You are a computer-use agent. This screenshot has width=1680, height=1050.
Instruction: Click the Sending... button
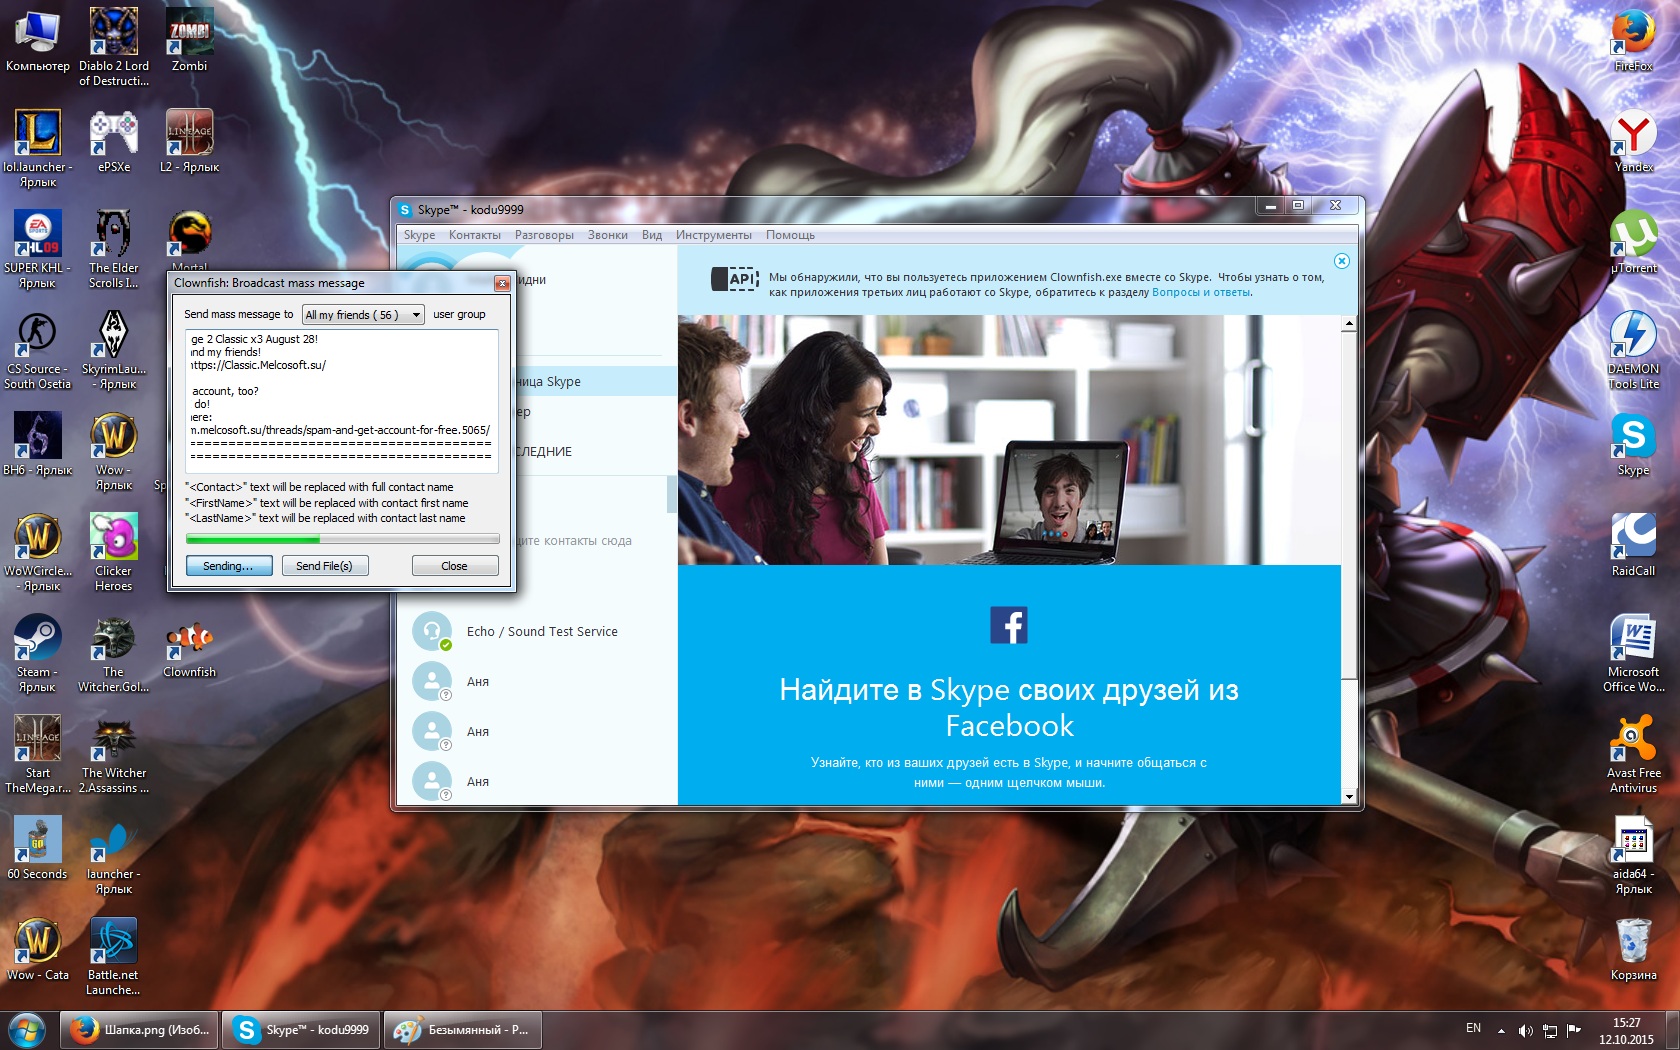click(x=228, y=566)
